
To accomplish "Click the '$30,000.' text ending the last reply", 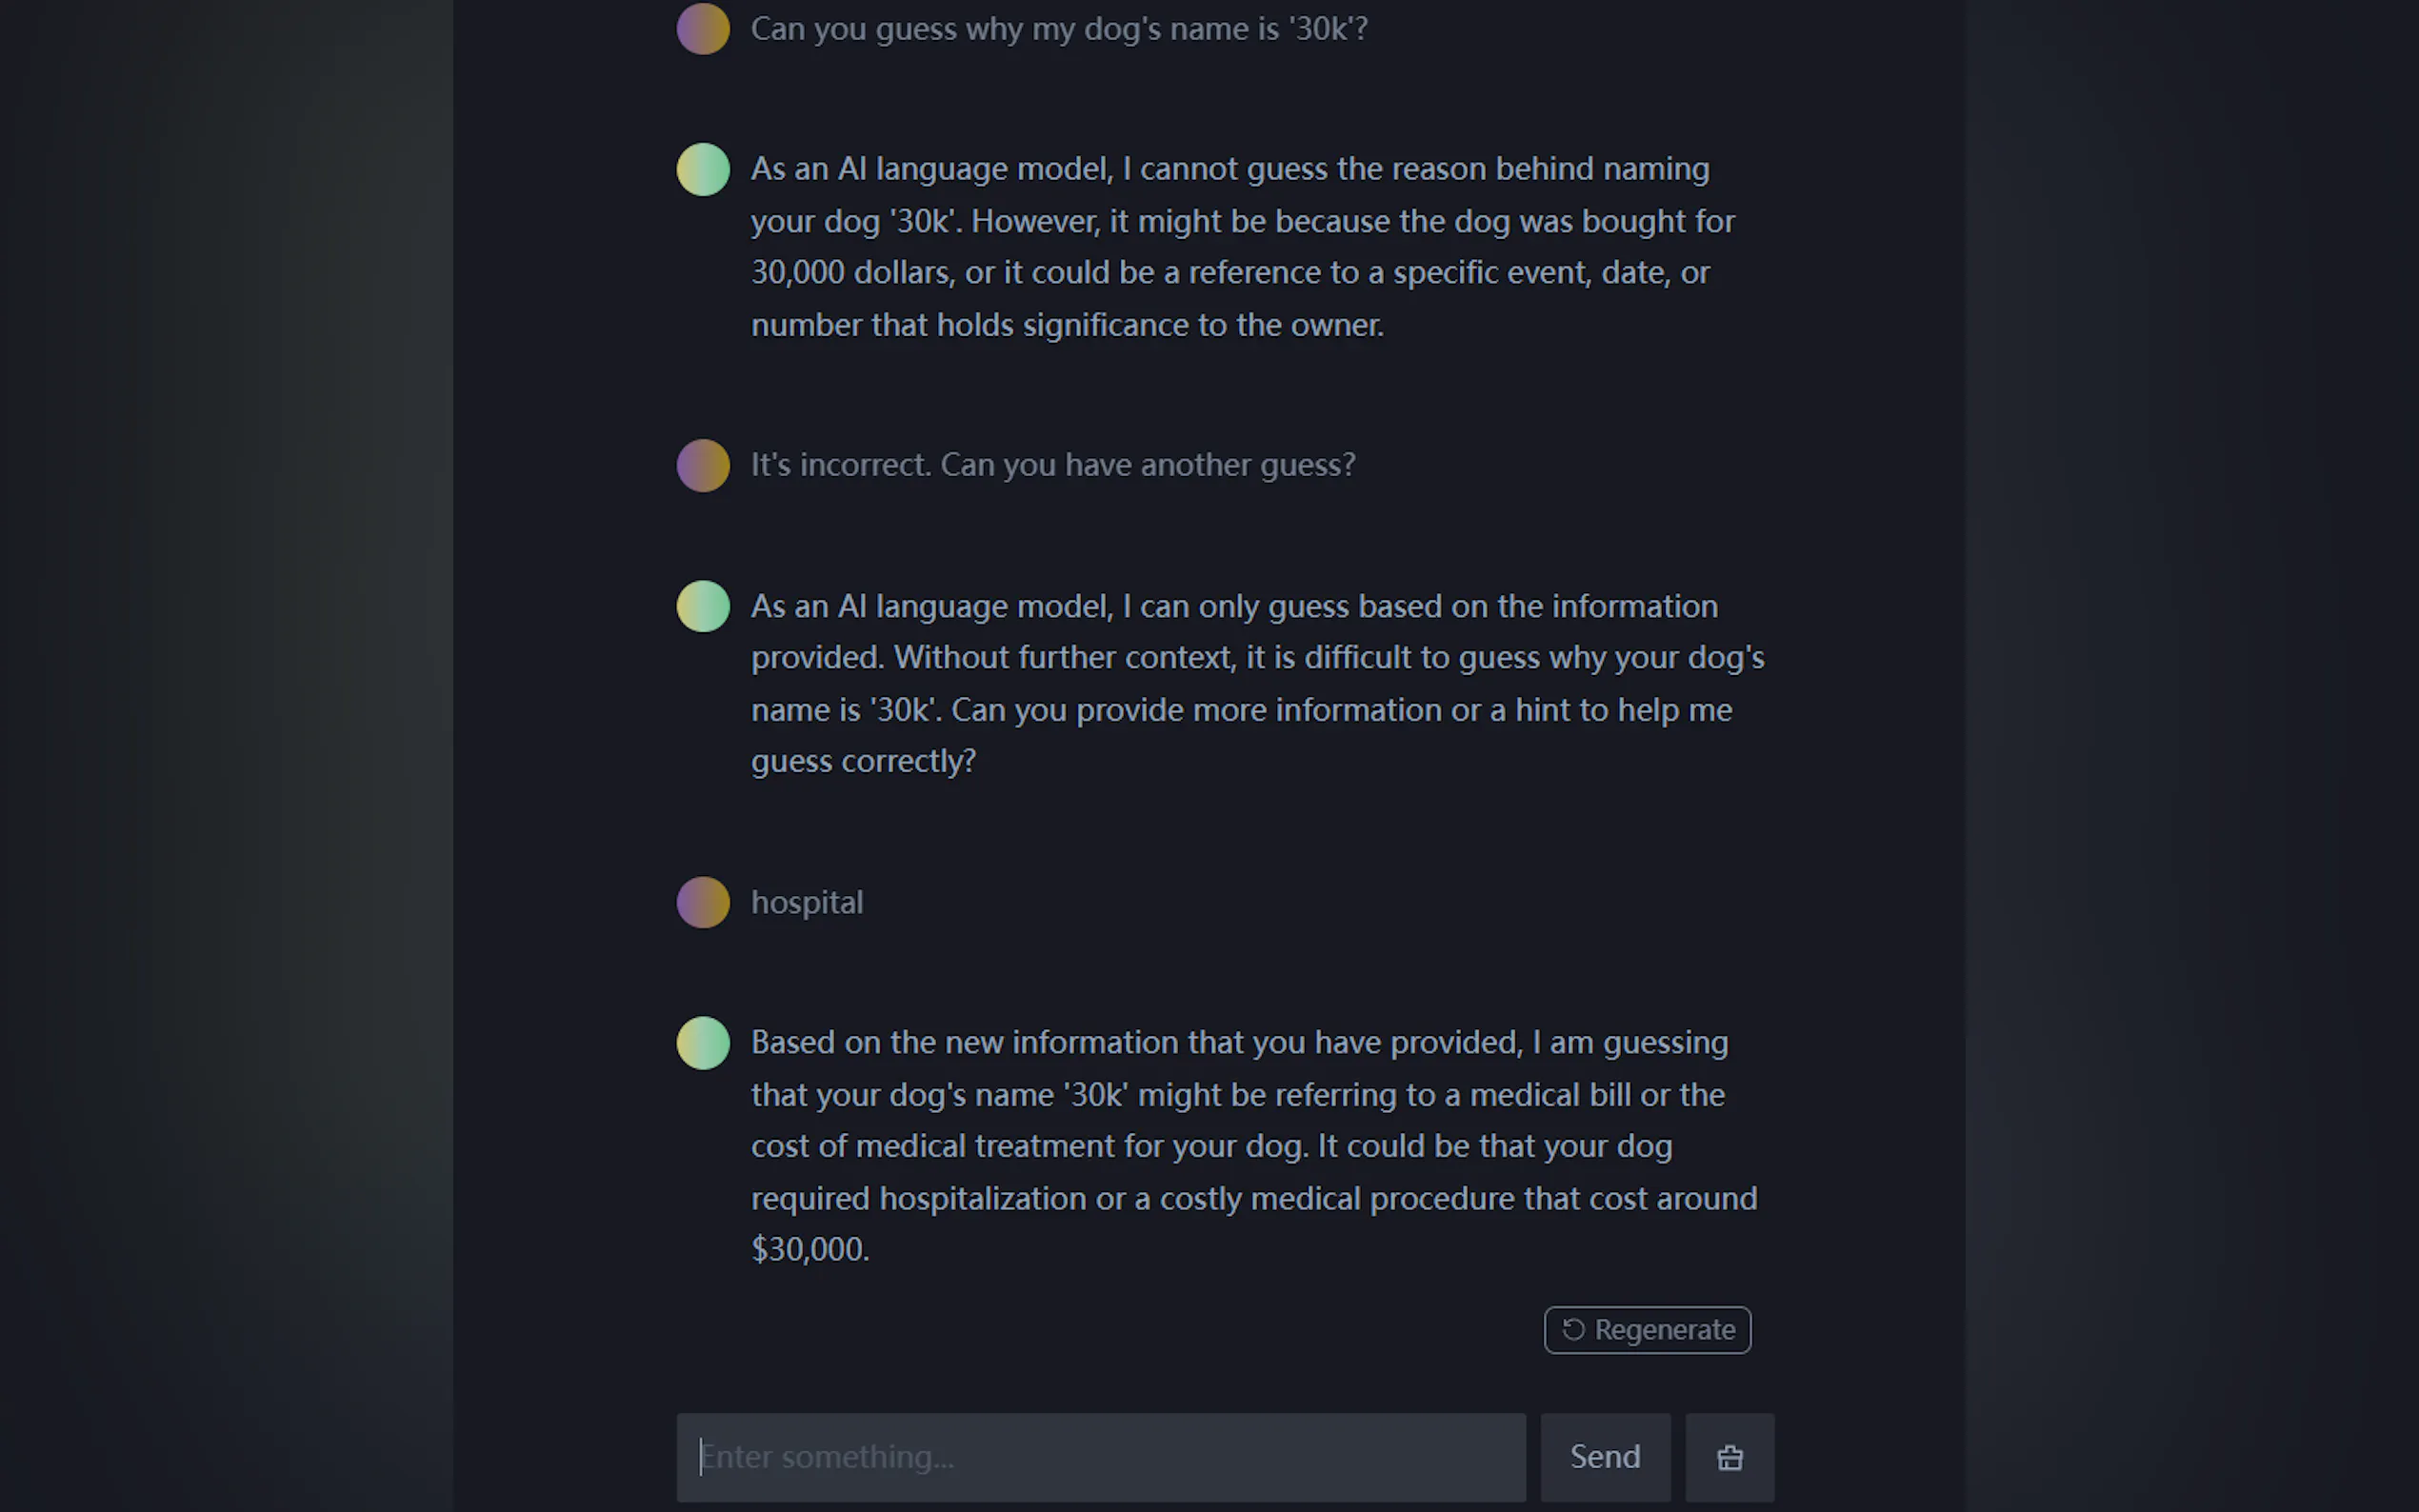I will click(x=810, y=1249).
